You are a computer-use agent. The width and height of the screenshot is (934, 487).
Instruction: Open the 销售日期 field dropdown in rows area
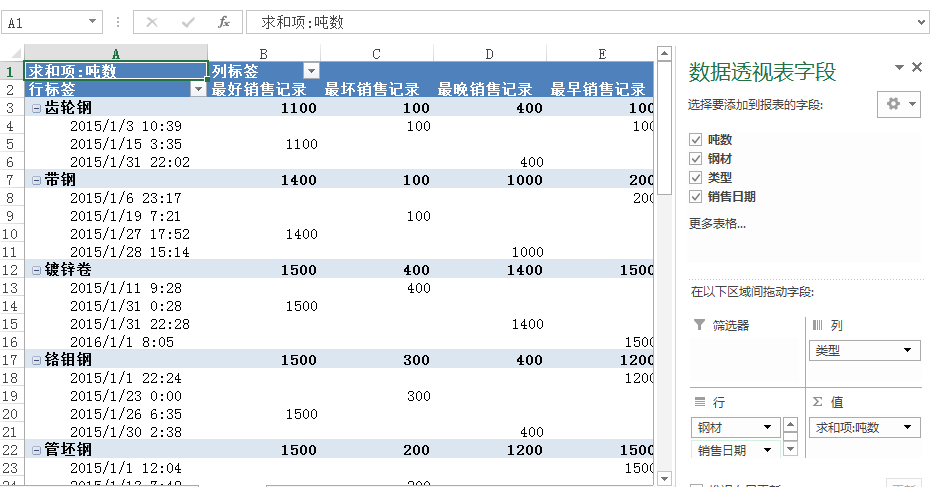click(767, 450)
